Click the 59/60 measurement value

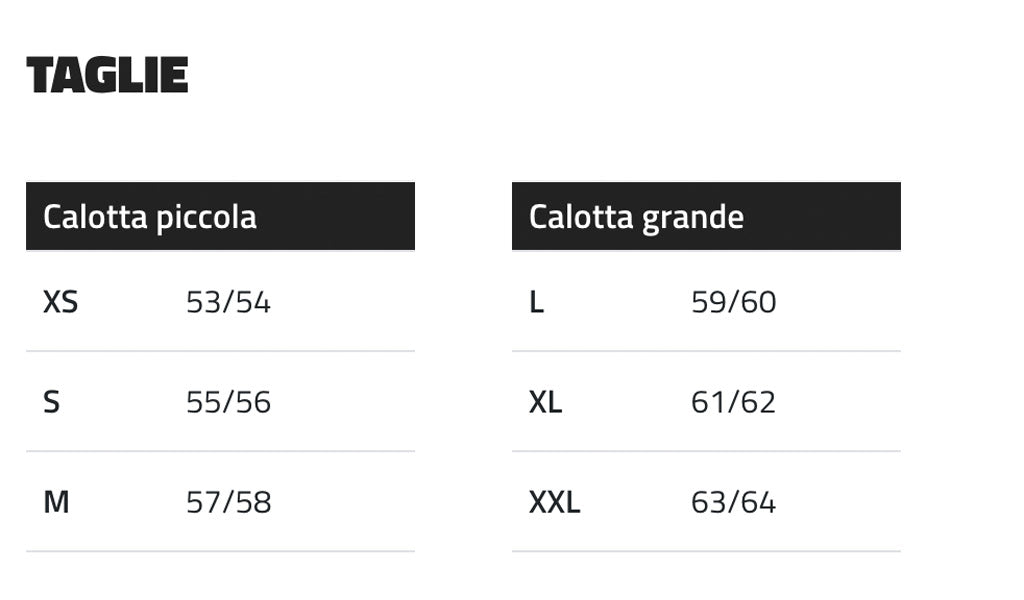pos(733,302)
